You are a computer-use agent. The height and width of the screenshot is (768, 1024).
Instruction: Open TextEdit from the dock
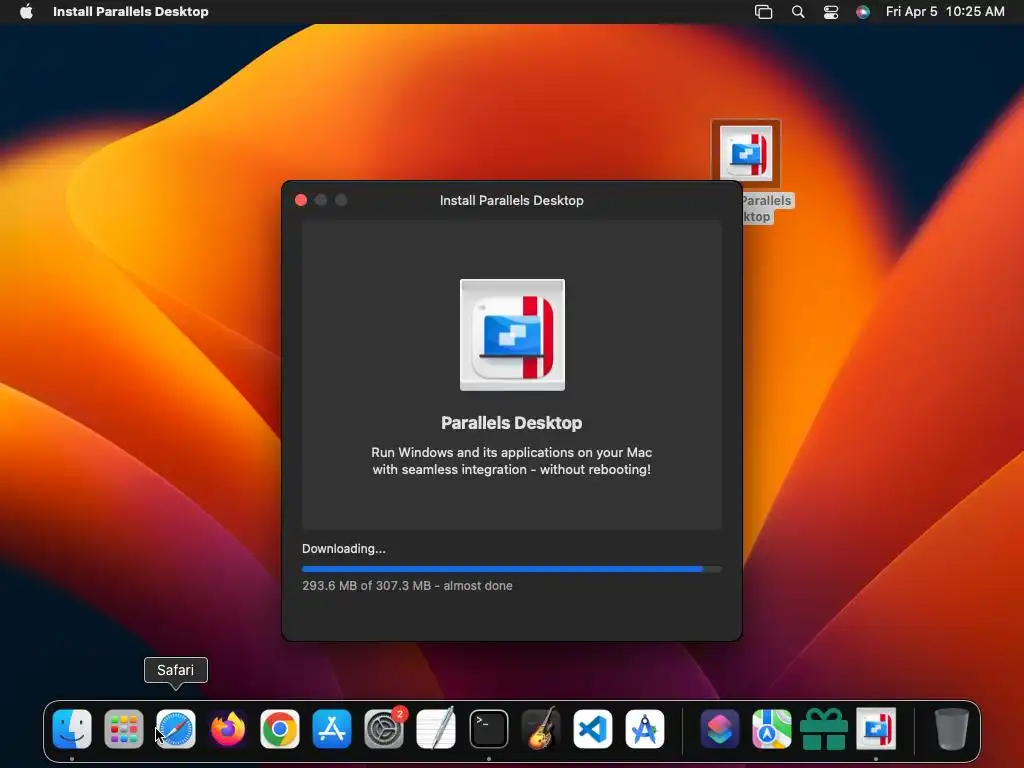[x=436, y=728]
